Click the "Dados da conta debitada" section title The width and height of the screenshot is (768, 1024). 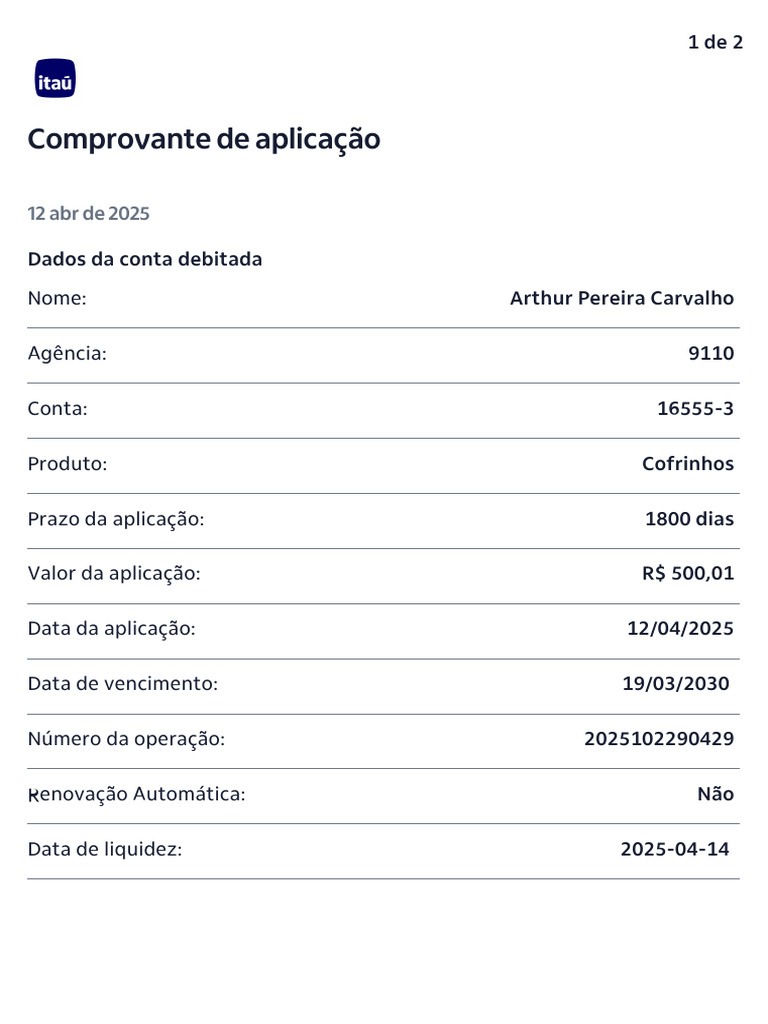[x=145, y=259]
